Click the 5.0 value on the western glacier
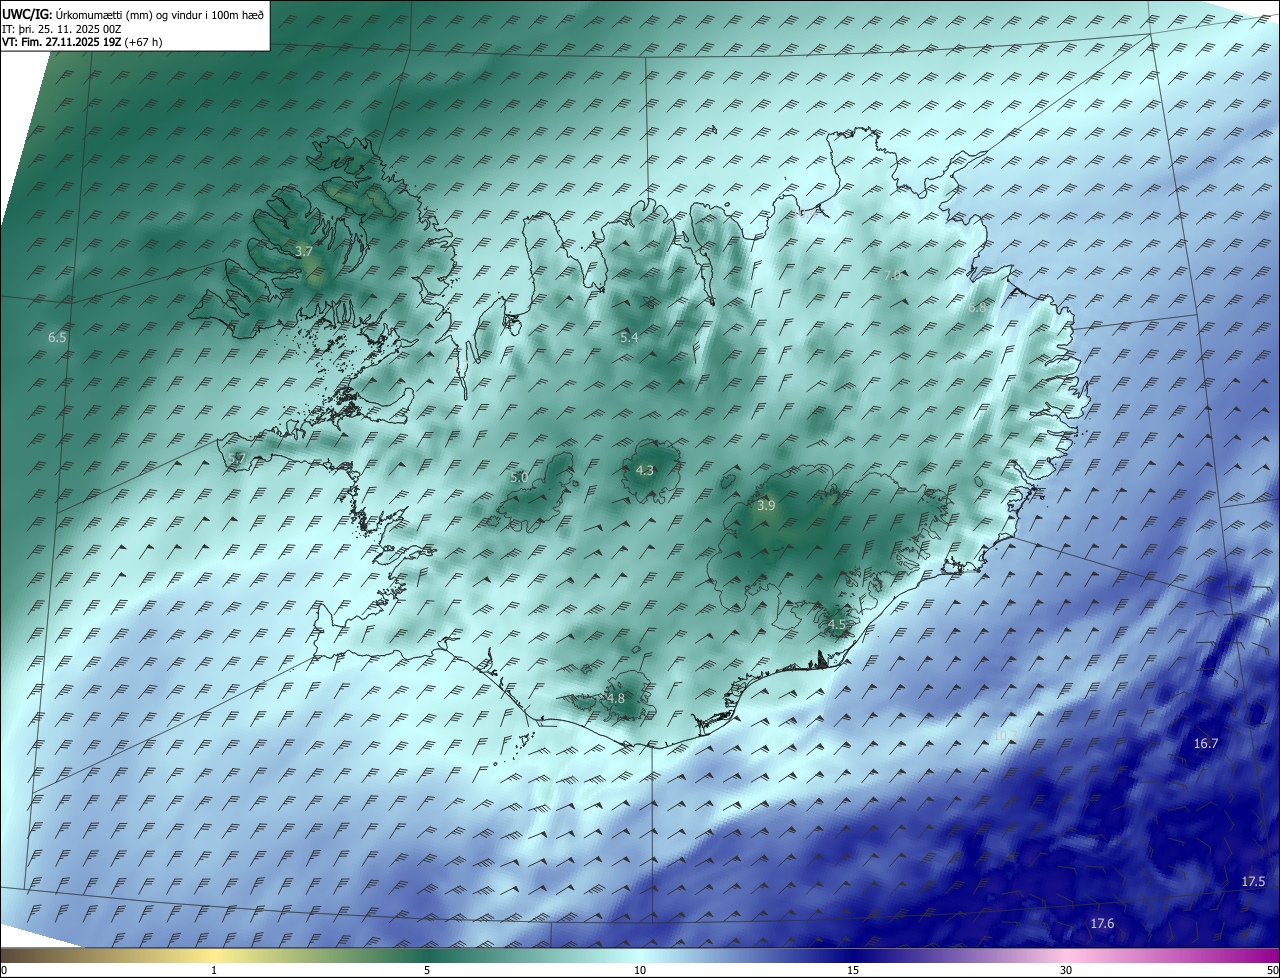Viewport: 1280px width, 978px height. pos(519,478)
